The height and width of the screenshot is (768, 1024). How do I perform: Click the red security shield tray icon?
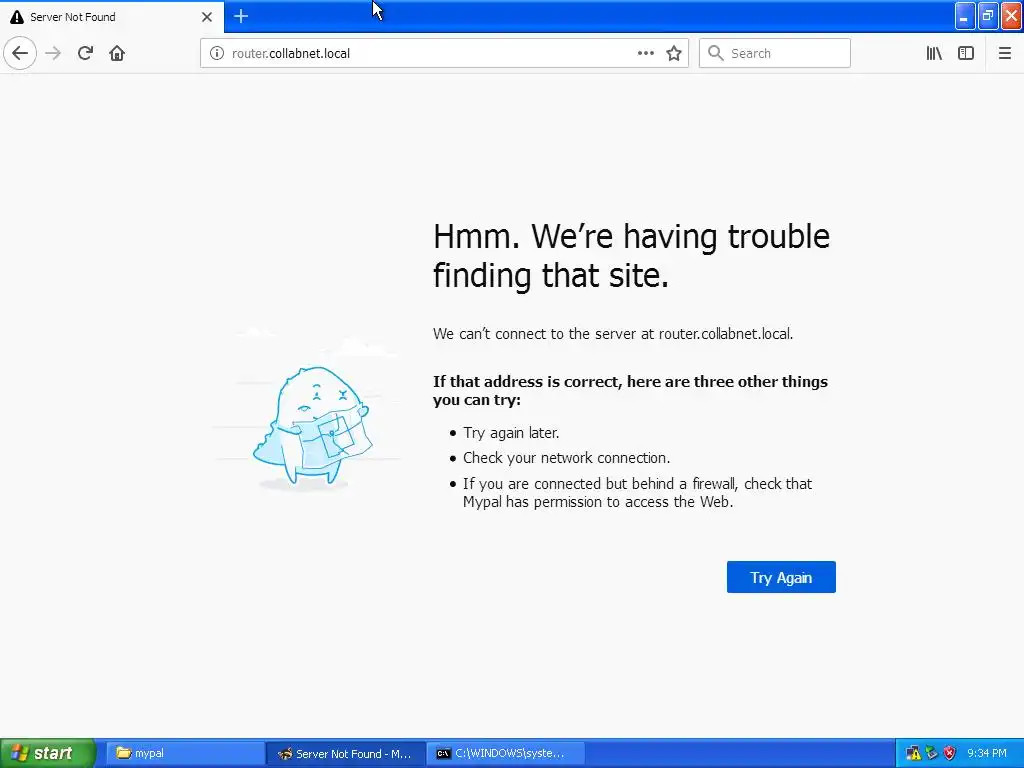point(950,753)
